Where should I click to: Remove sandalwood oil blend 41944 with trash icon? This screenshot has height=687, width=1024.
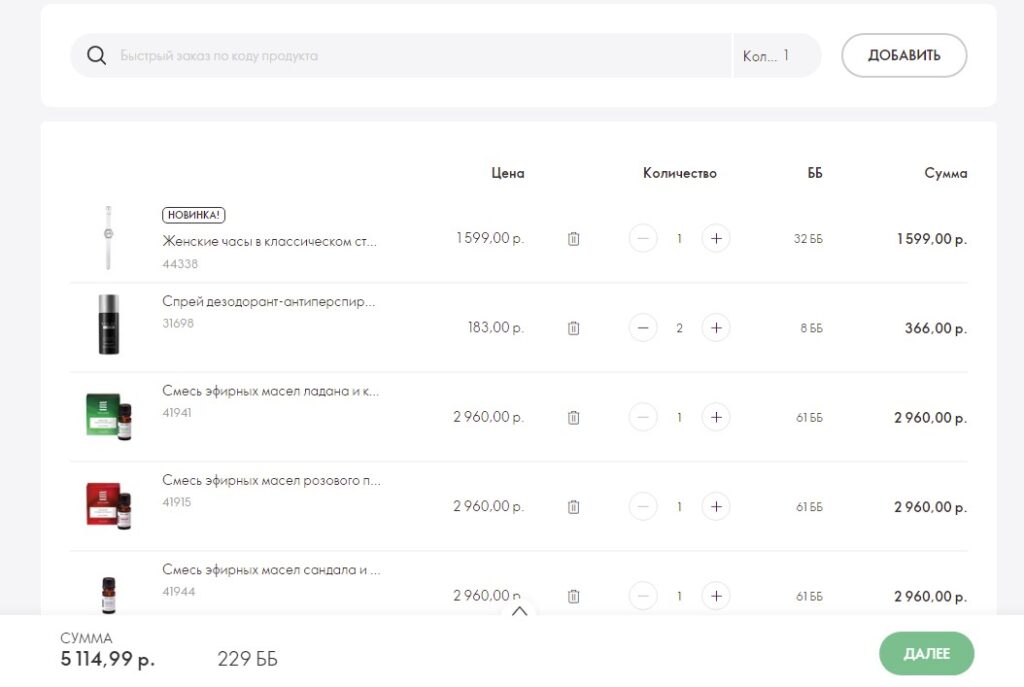pos(573,596)
